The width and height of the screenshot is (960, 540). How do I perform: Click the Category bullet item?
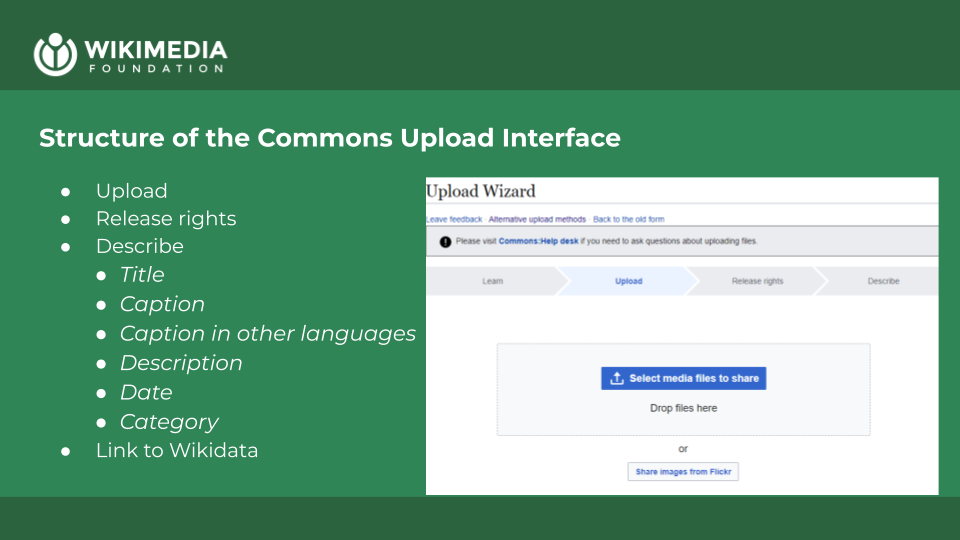coord(169,422)
